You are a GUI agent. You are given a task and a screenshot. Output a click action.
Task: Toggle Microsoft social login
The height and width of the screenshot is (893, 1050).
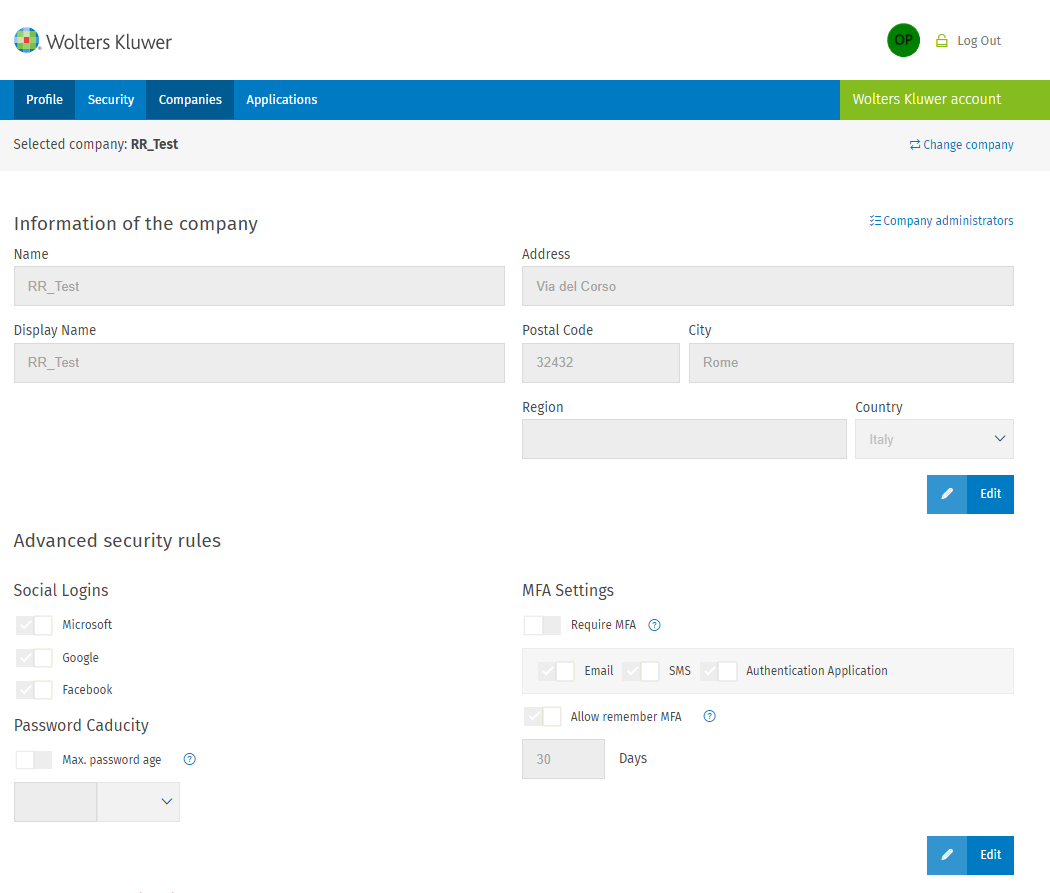34,625
